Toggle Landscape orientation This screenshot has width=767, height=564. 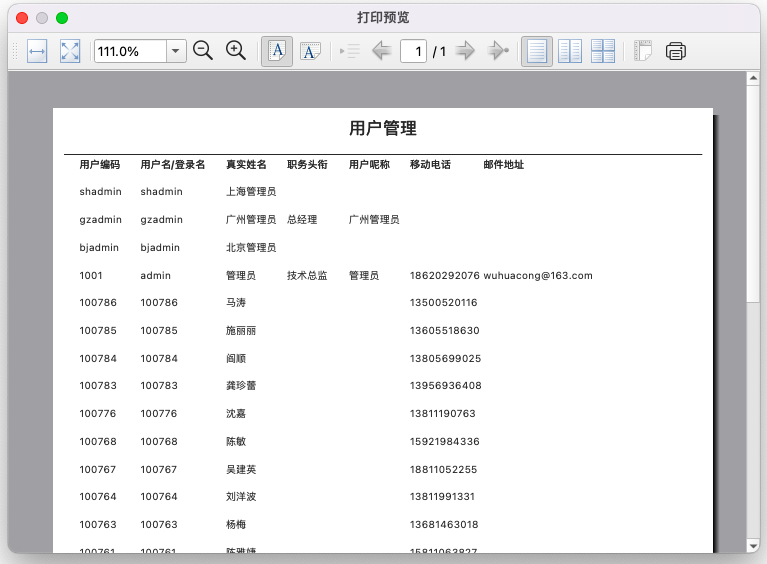pyautogui.click(x=310, y=51)
